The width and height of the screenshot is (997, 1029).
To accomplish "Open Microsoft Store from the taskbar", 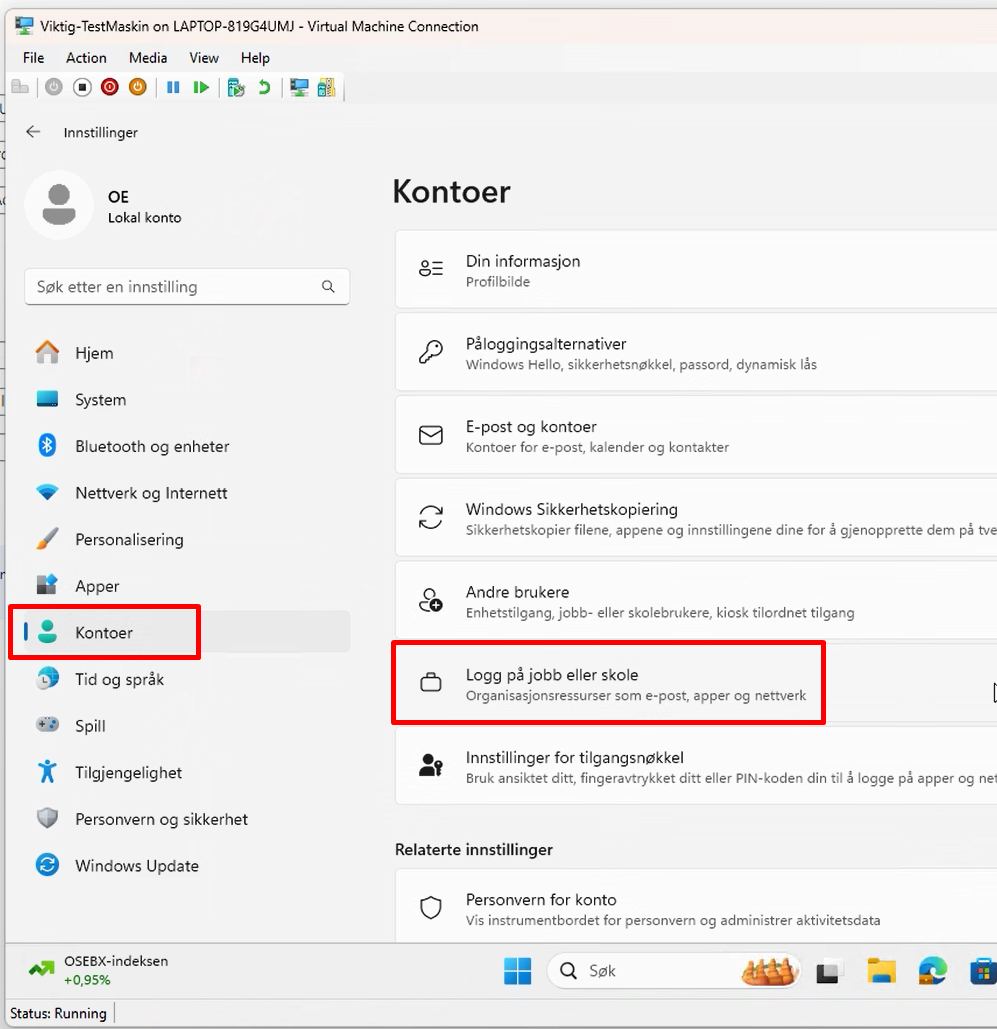I will click(x=983, y=971).
